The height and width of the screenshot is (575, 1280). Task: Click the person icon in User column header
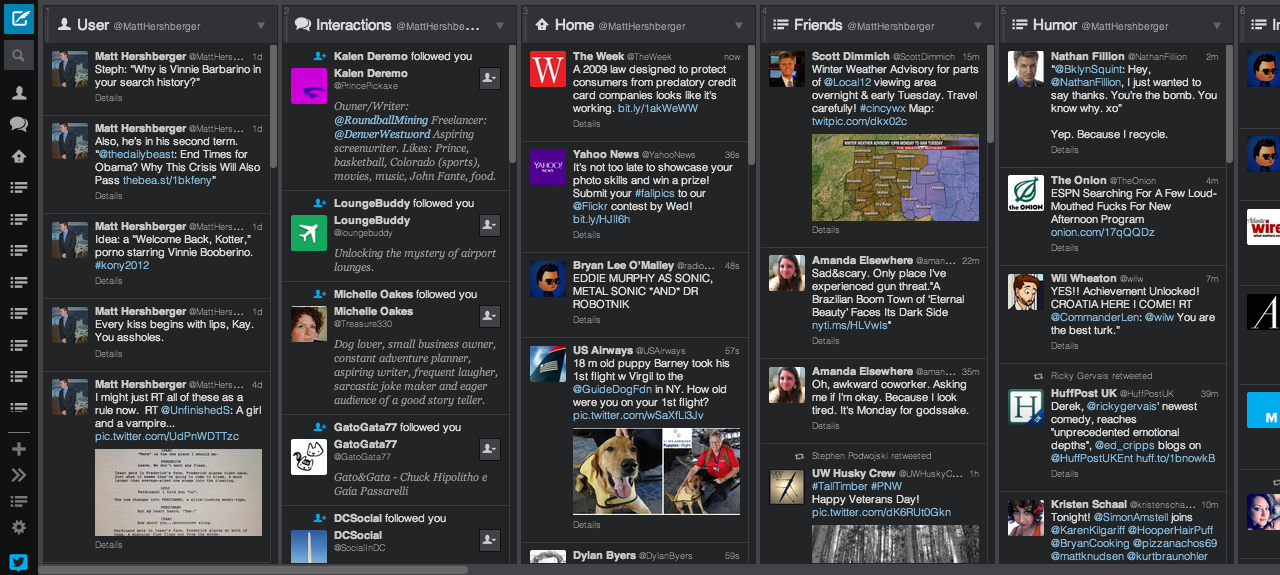[64, 25]
